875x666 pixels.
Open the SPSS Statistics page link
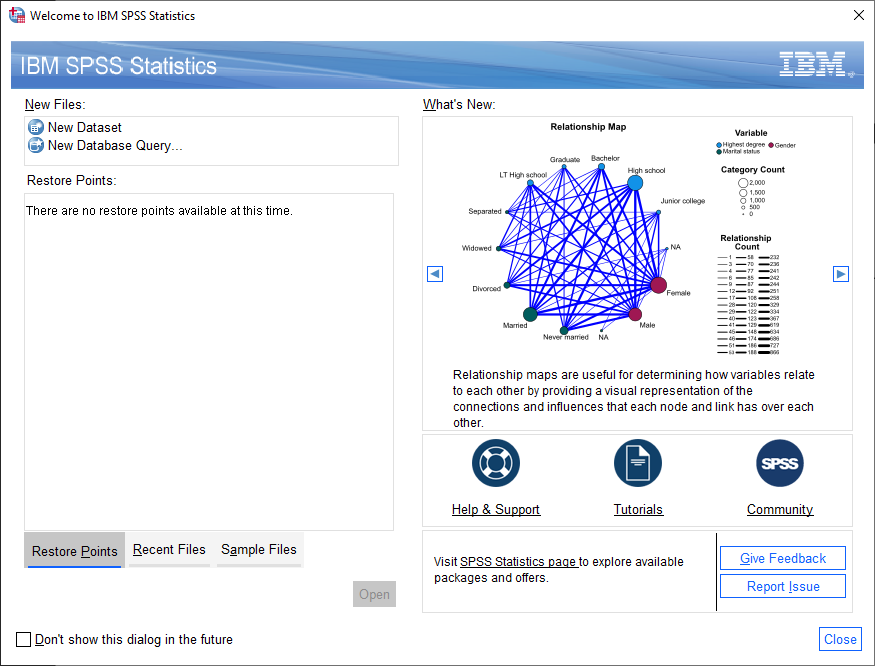pyautogui.click(x=519, y=562)
